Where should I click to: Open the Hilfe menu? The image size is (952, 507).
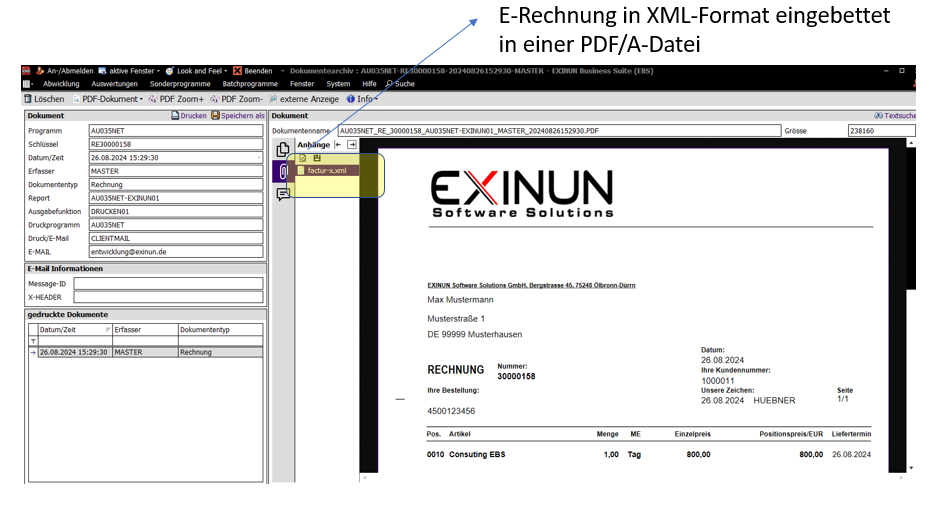[369, 84]
